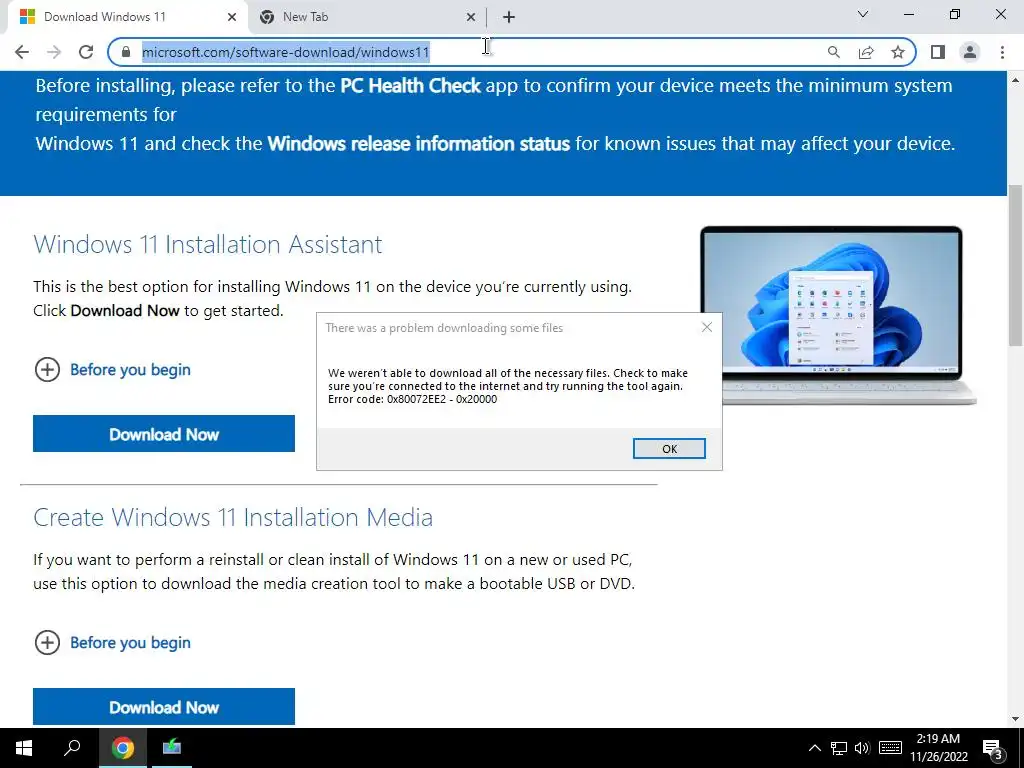Click the browser forward arrow
The image size is (1024, 768).
click(x=54, y=52)
